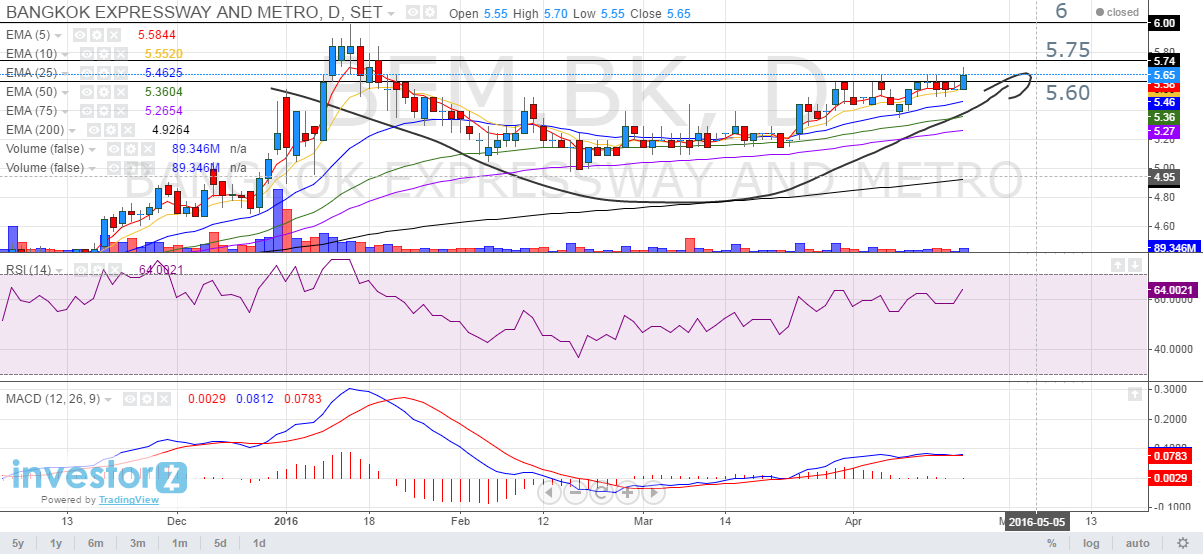The width and height of the screenshot is (1203, 554).
Task: Toggle visibility of EMA (200)
Action: [x=94, y=130]
